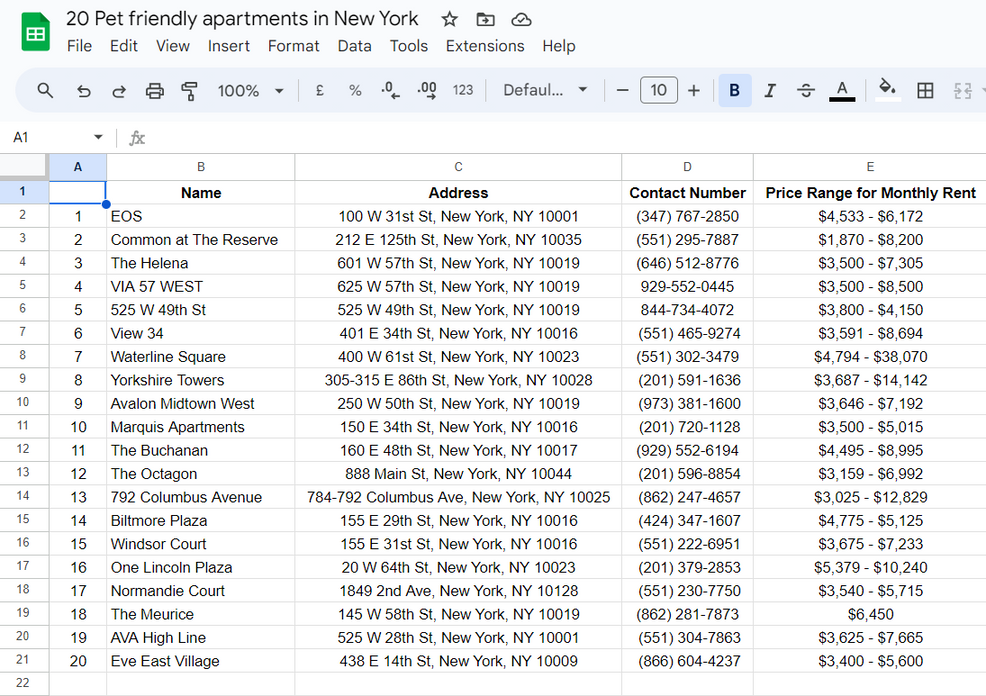This screenshot has height=696, width=986.
Task: Open the text color picker
Action: click(x=842, y=91)
